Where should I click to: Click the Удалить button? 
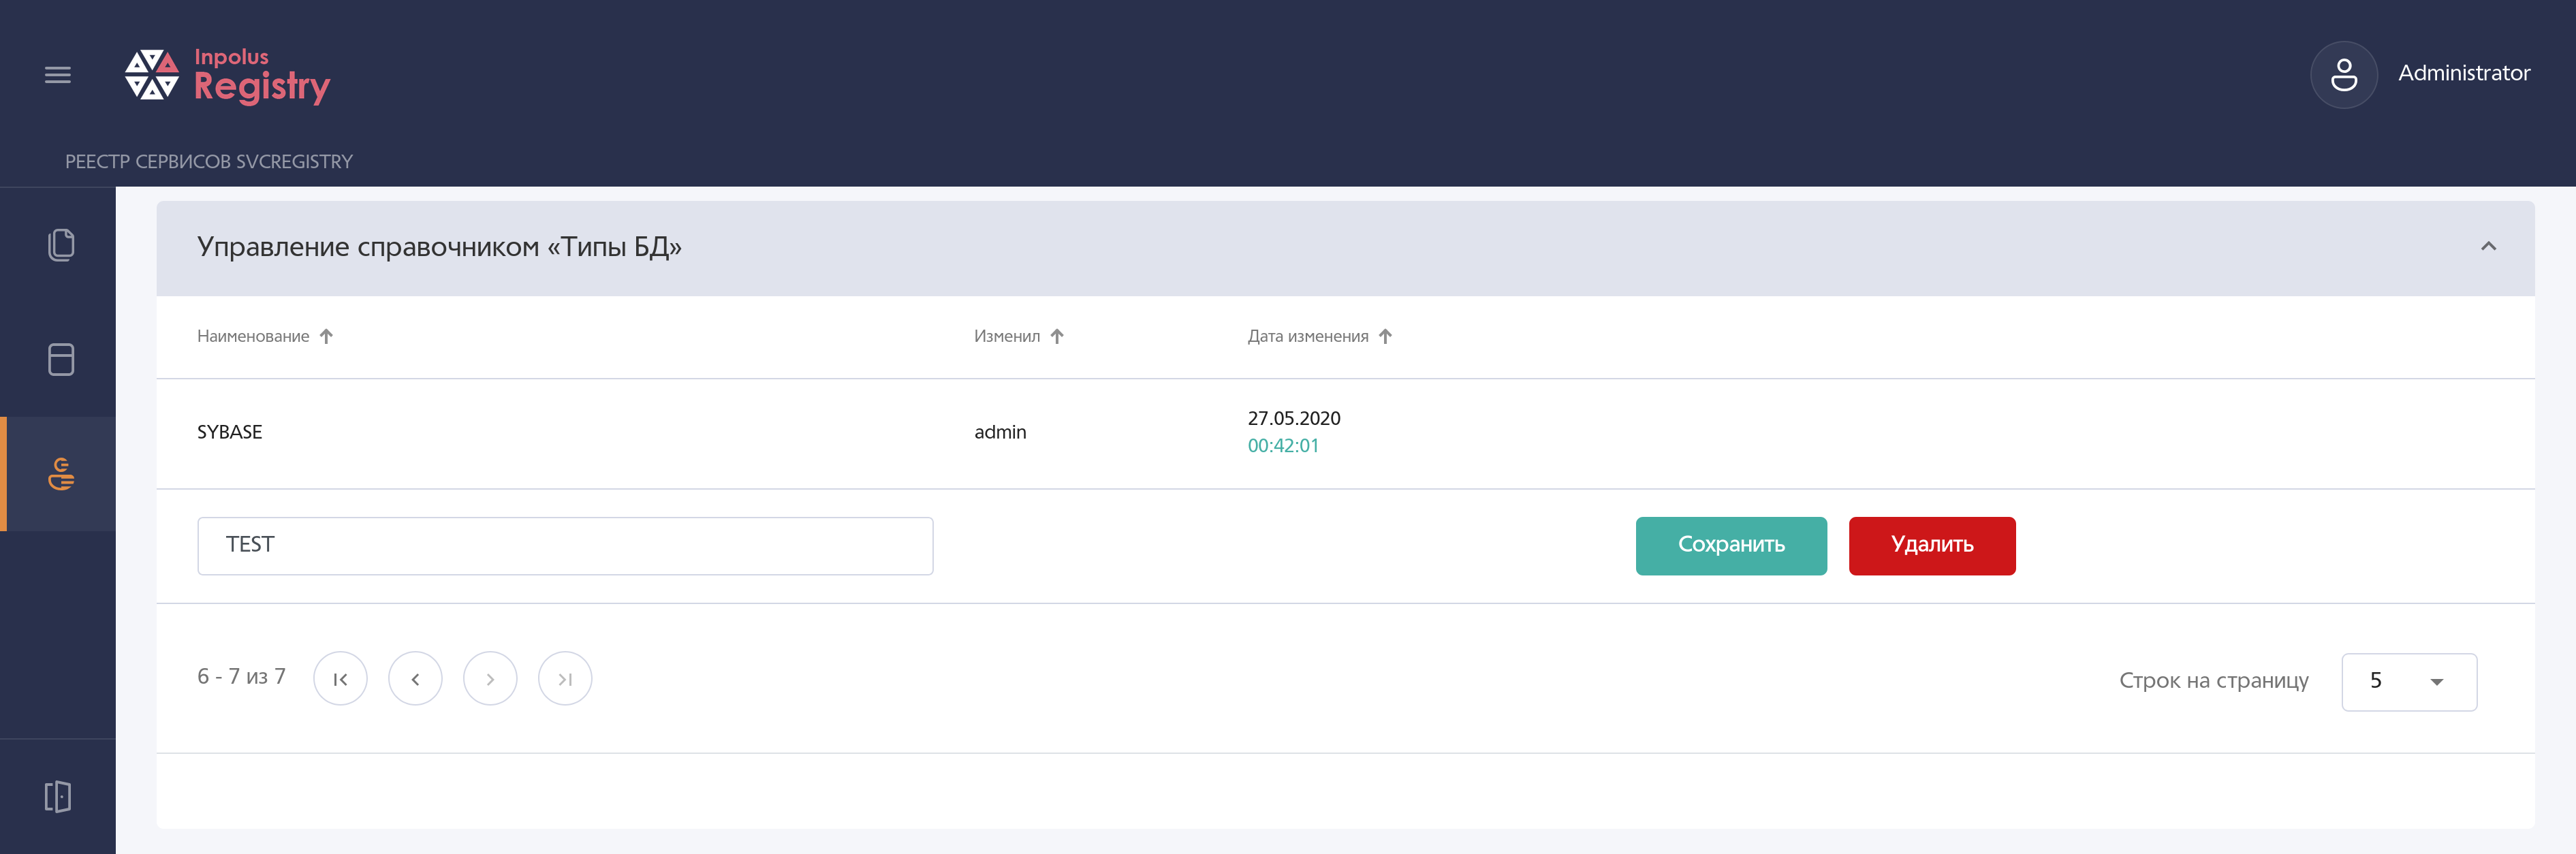[x=1932, y=546]
